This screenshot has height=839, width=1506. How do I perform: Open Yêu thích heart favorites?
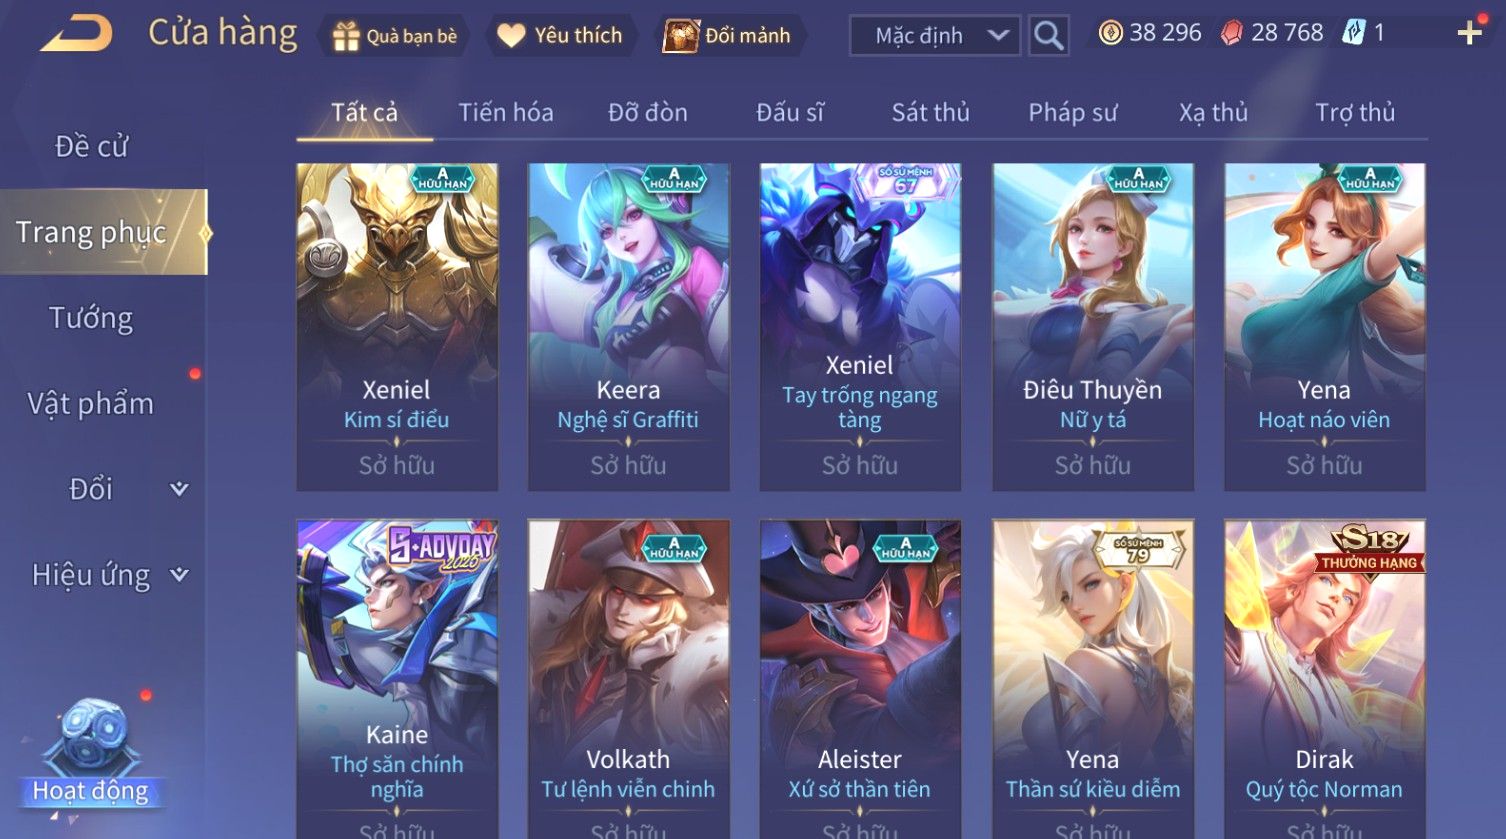511,36
